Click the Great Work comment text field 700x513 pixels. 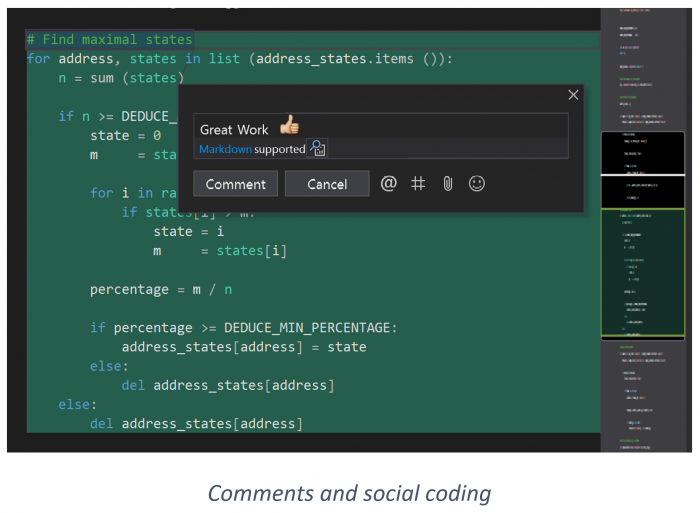(381, 126)
